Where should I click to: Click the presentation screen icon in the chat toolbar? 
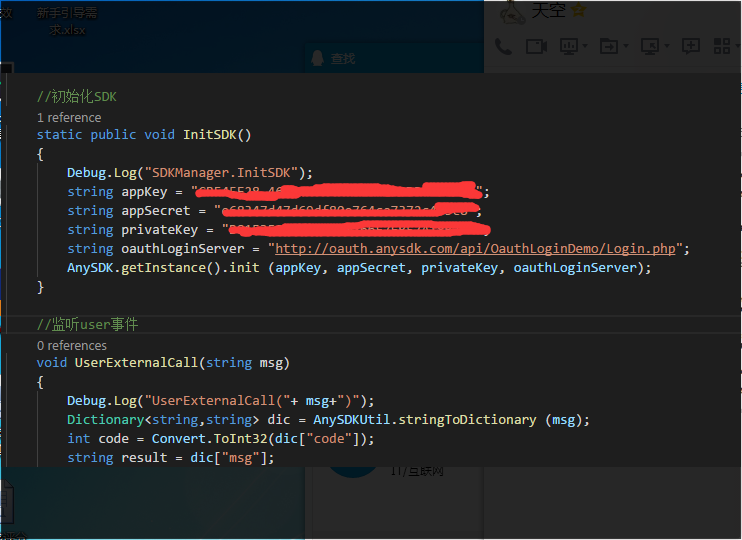(568, 46)
